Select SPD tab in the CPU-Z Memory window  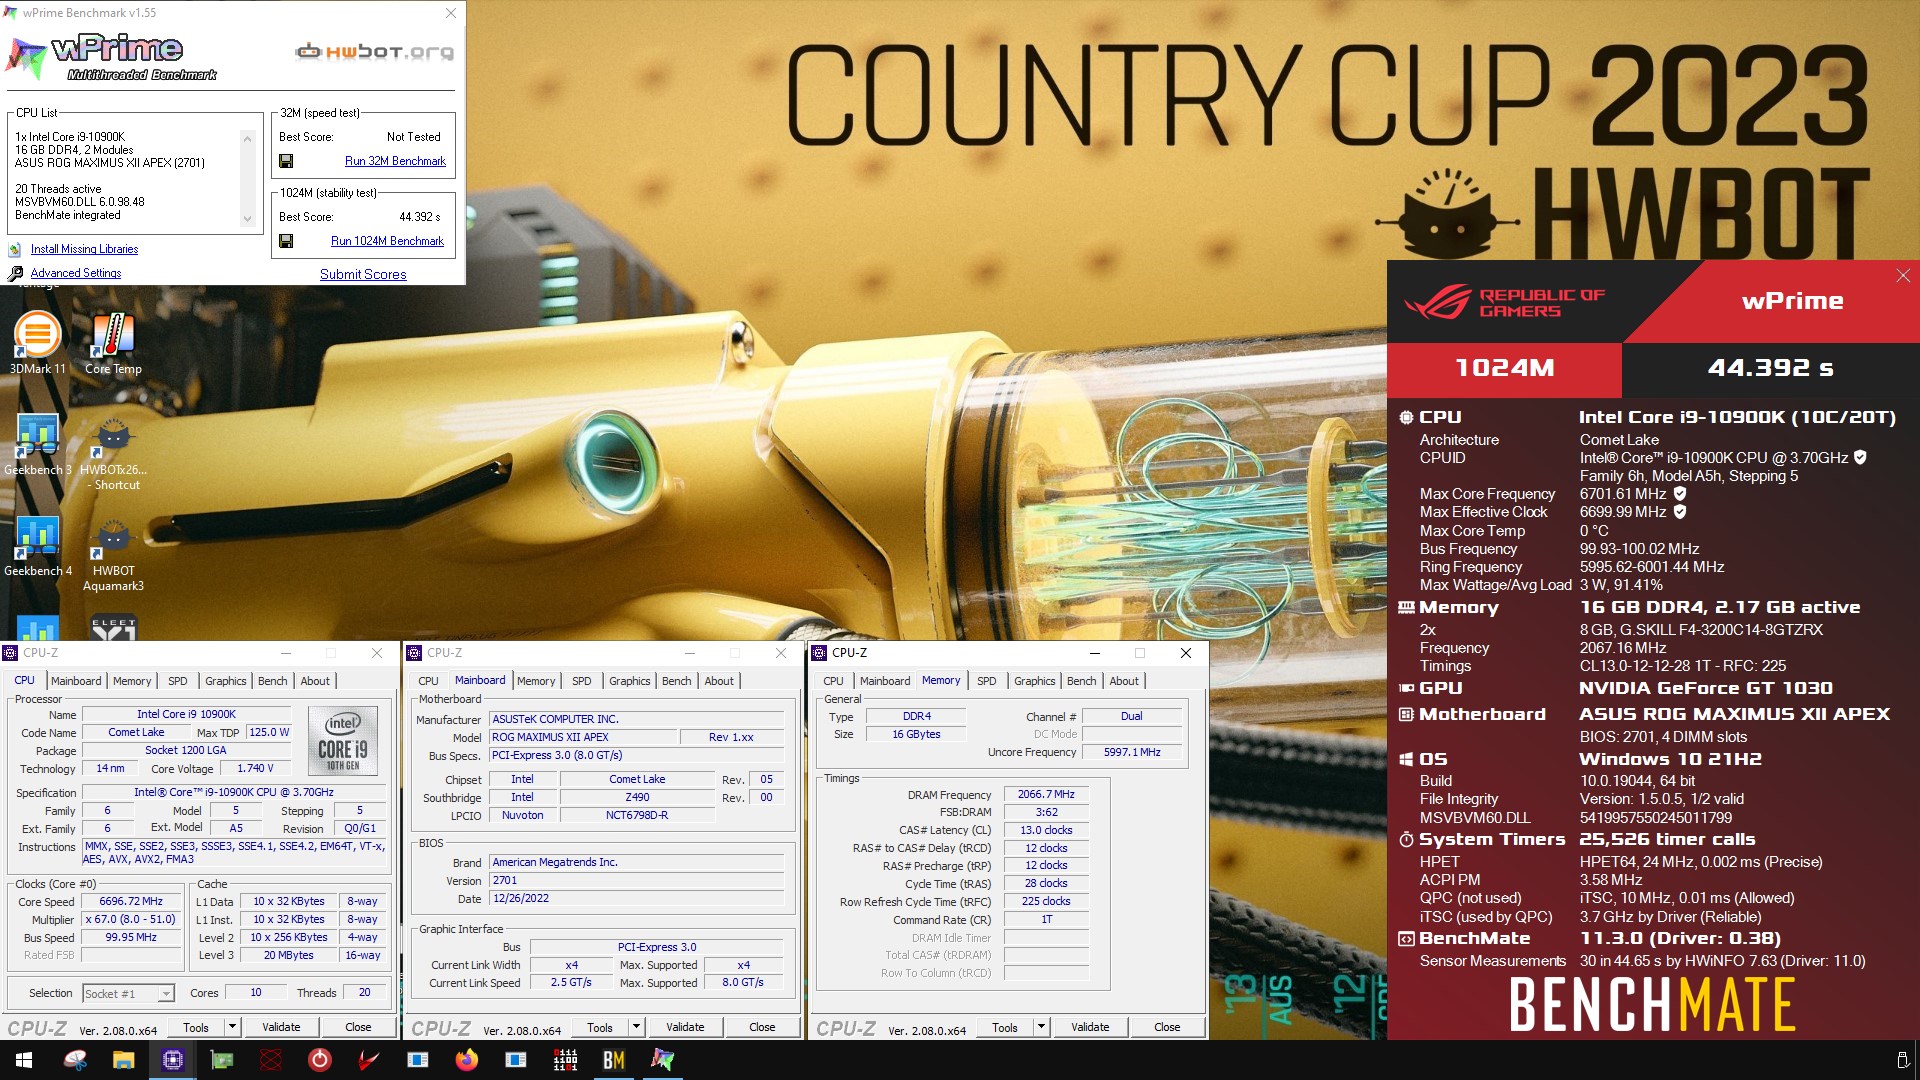point(986,681)
